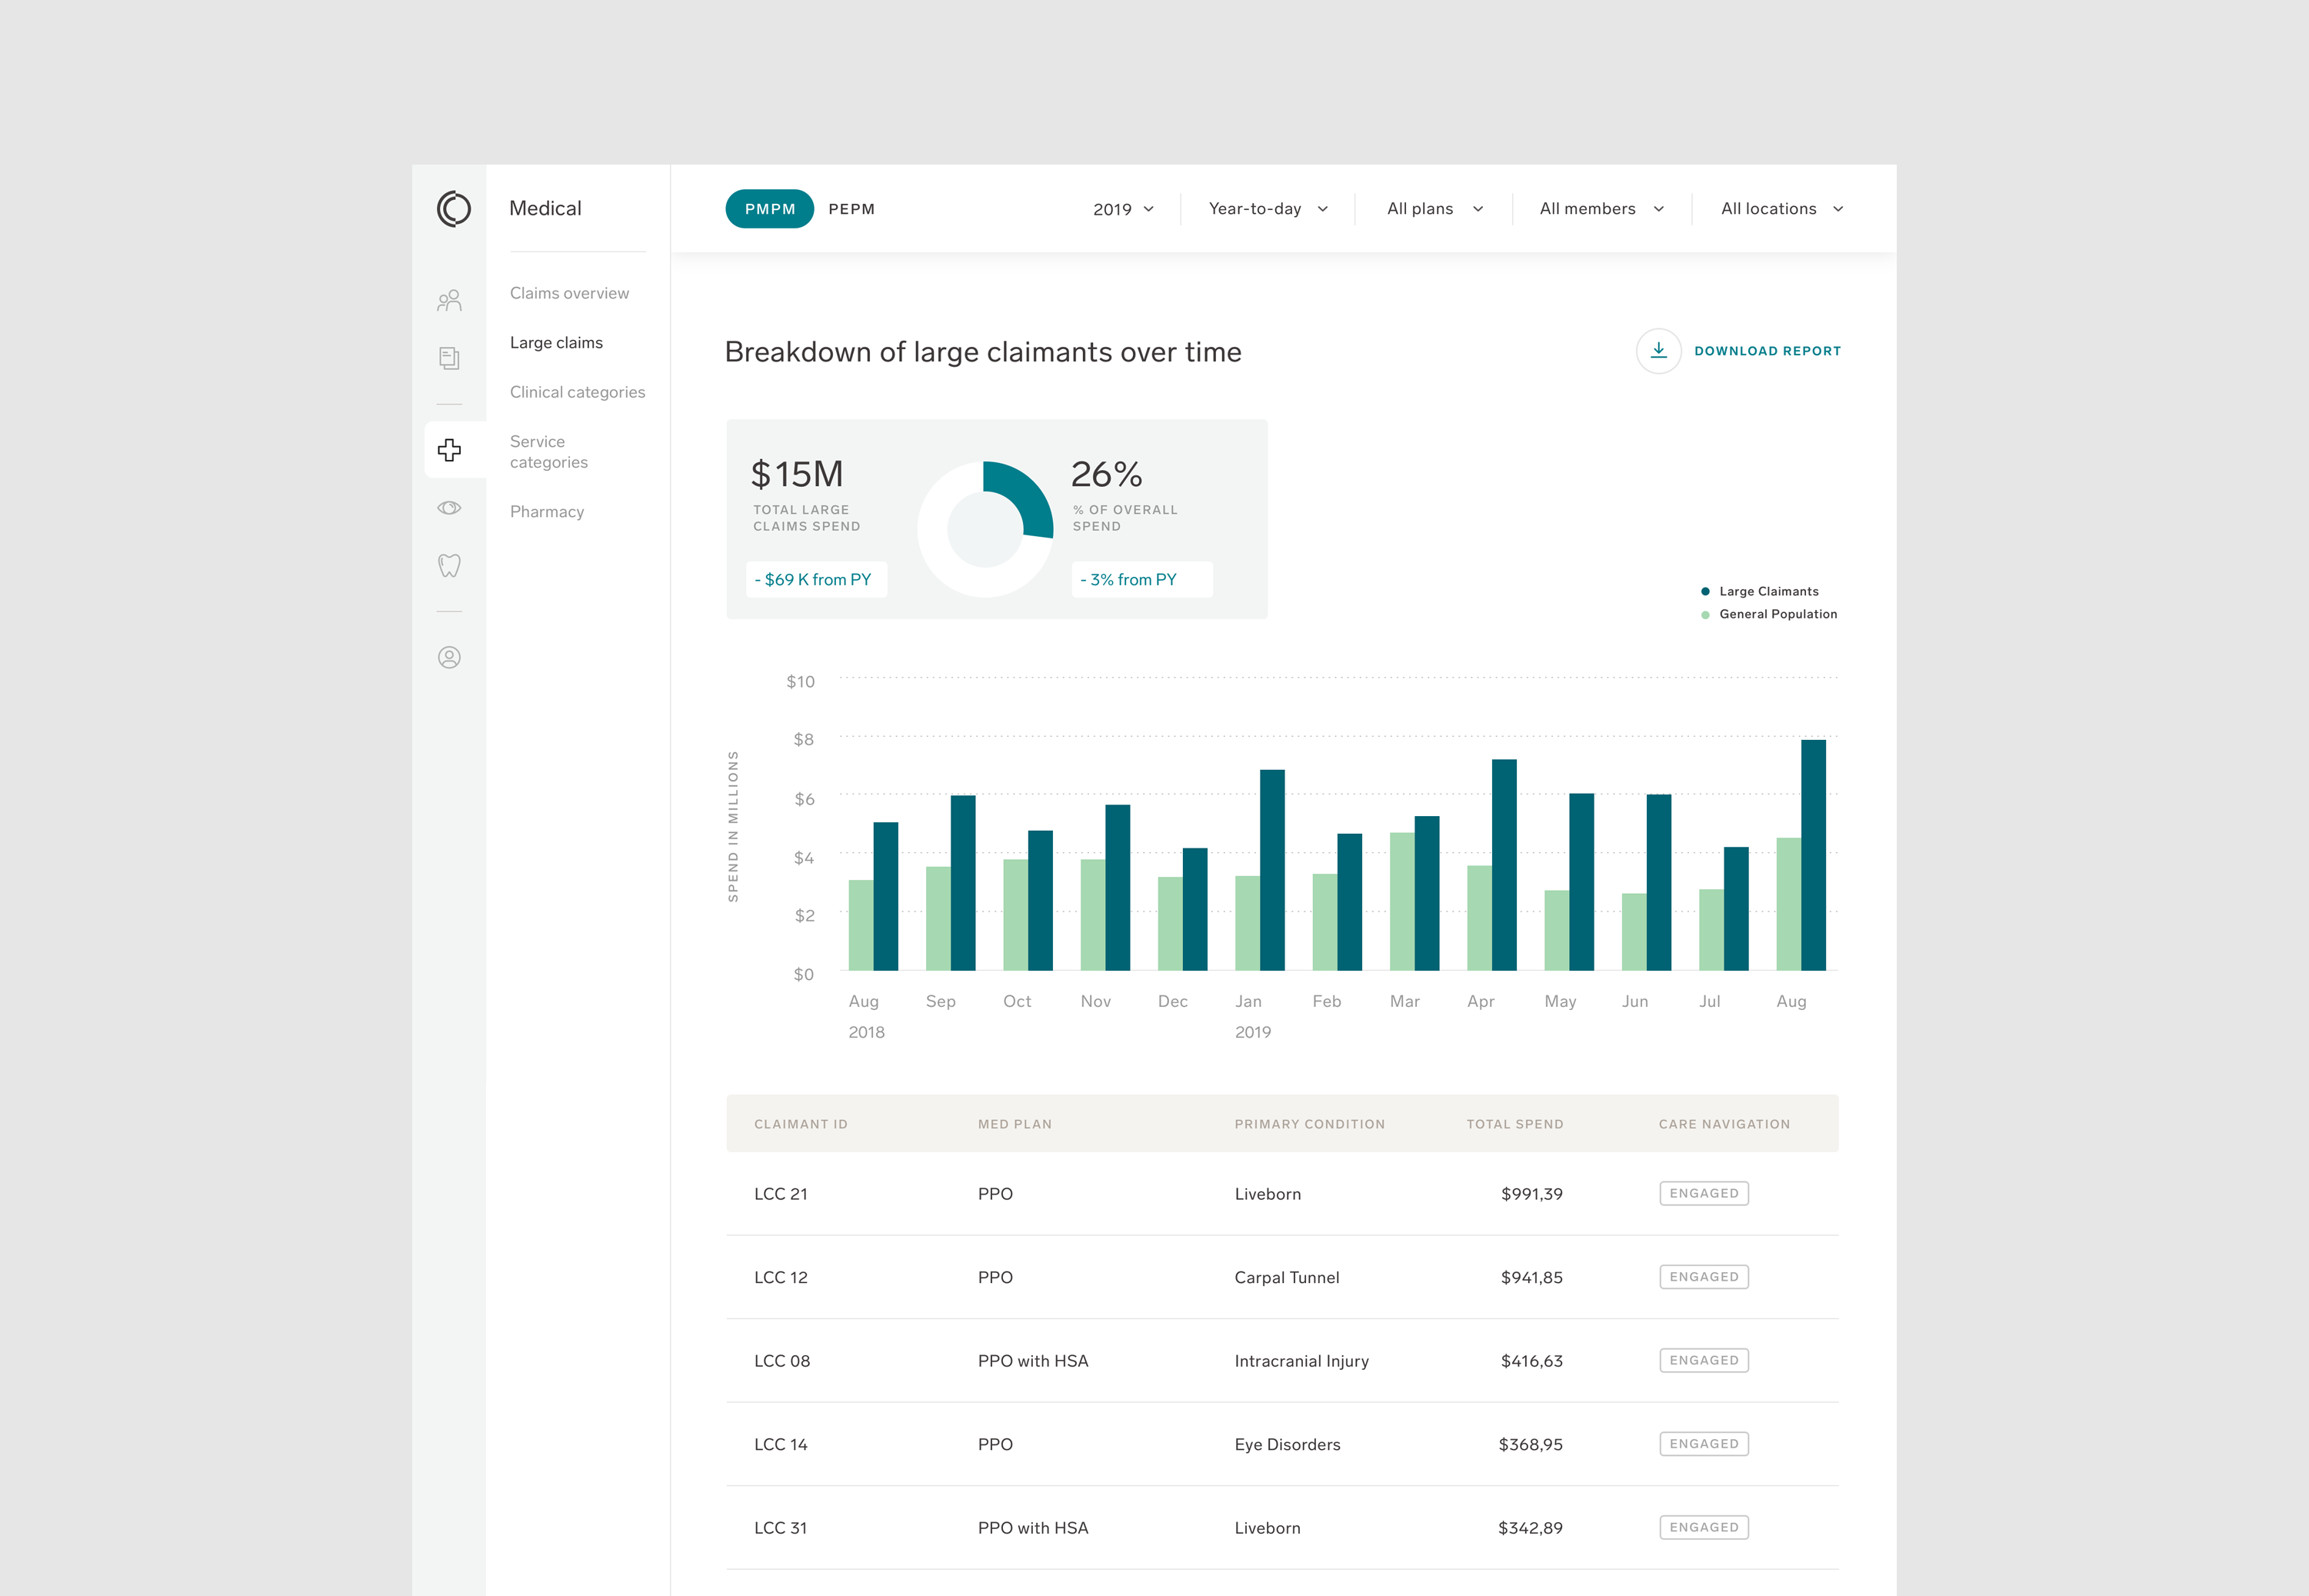Viewport: 2309px width, 1596px height.
Task: Click the circular company logo icon
Action: tap(453, 209)
